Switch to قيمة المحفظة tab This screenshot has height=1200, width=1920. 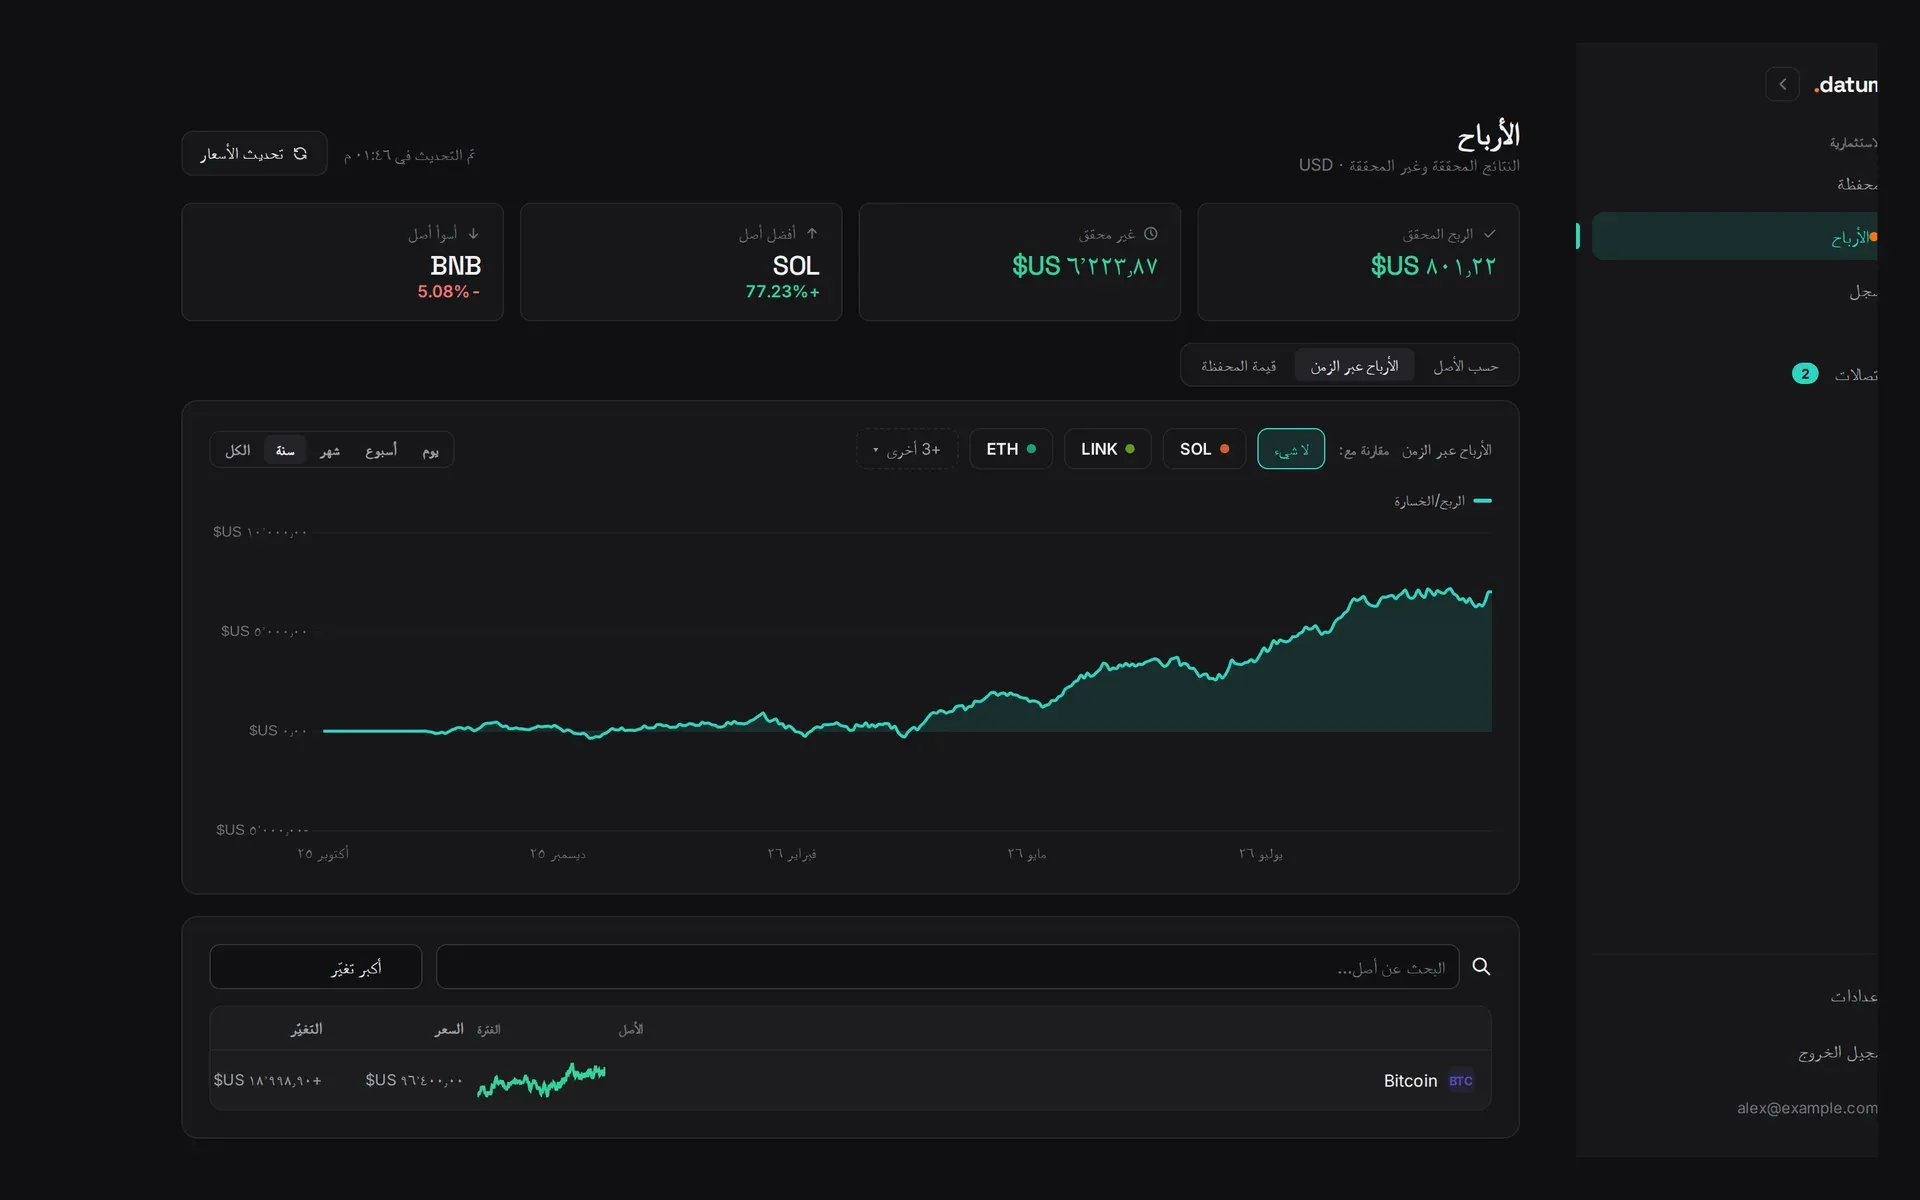coord(1238,366)
